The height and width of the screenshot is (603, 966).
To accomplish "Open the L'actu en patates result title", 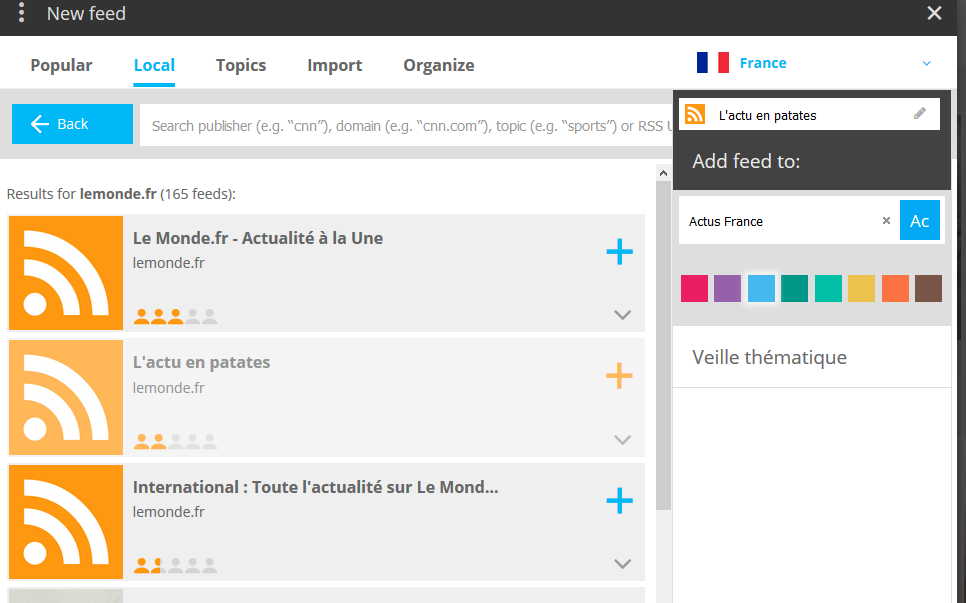I will [201, 362].
